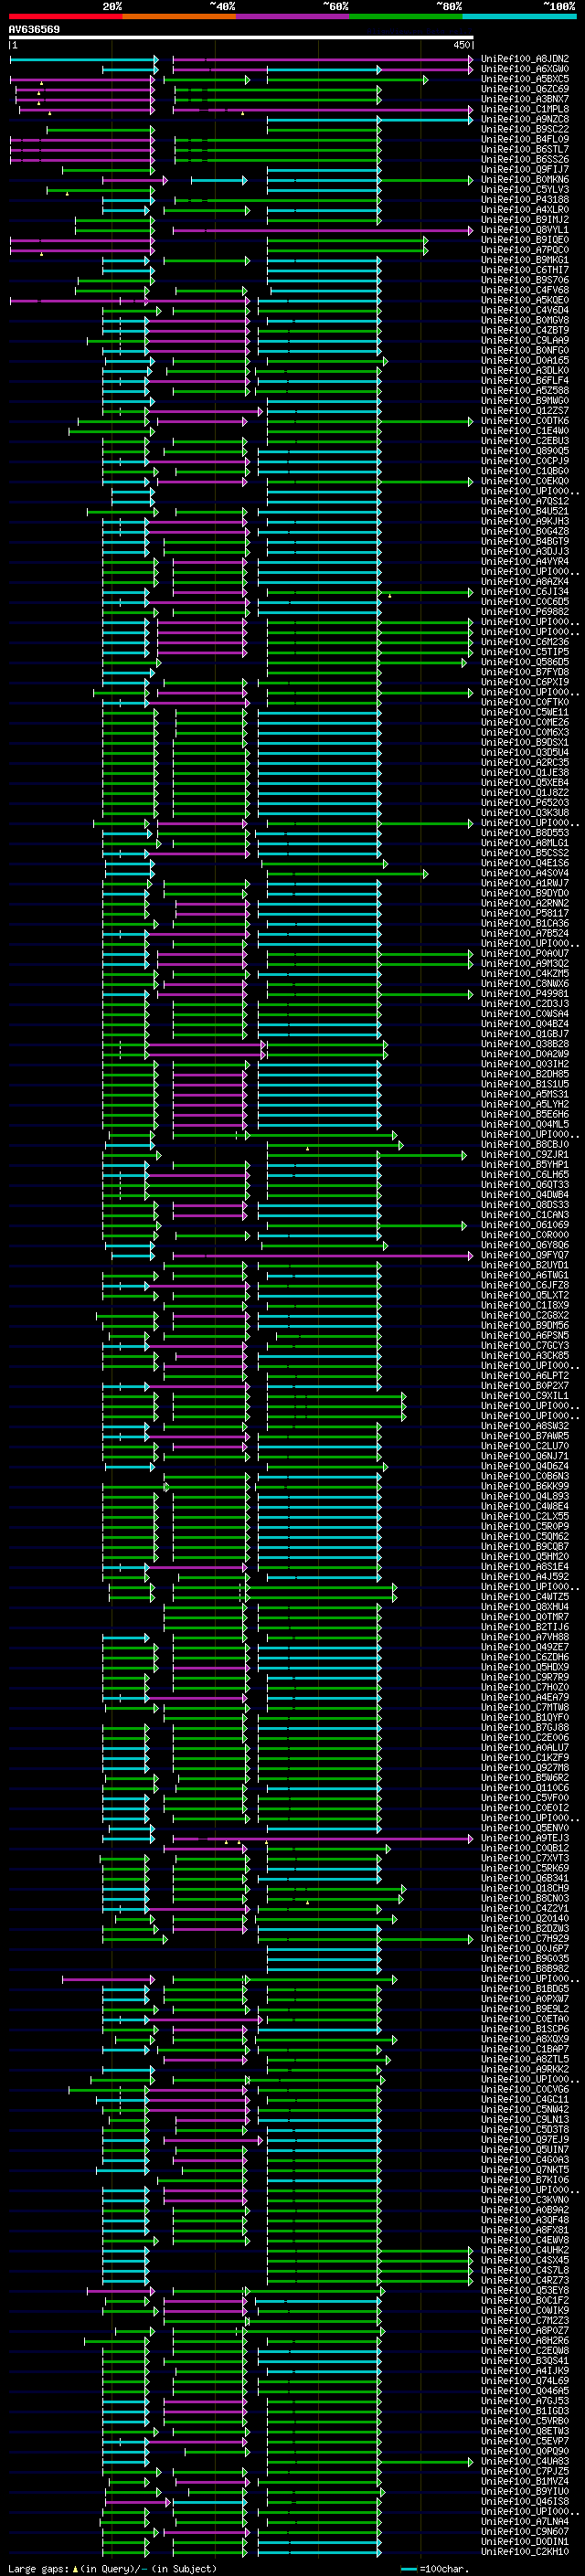
Task: Pick the UniRef100_A7PQC0 label
Action: (x=525, y=250)
